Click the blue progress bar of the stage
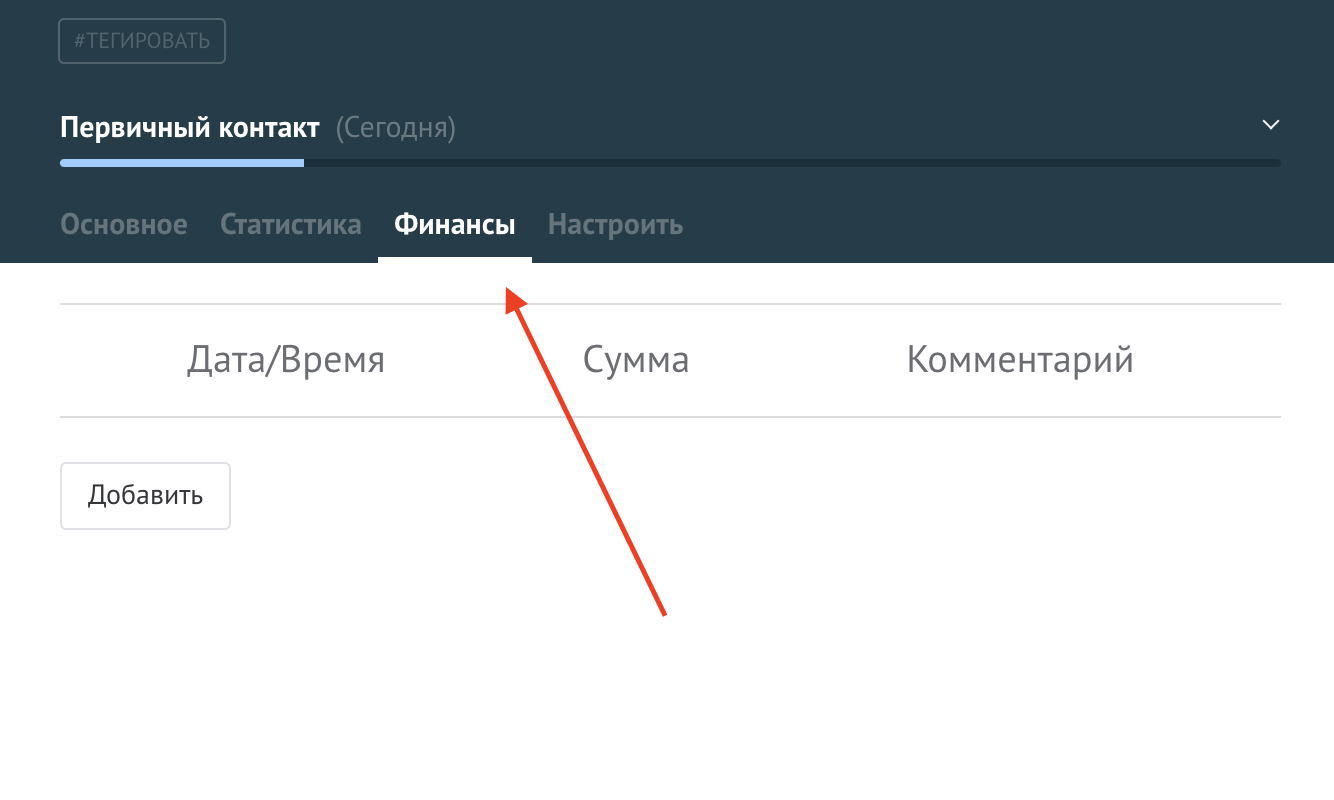This screenshot has width=1334, height=800. (180, 162)
